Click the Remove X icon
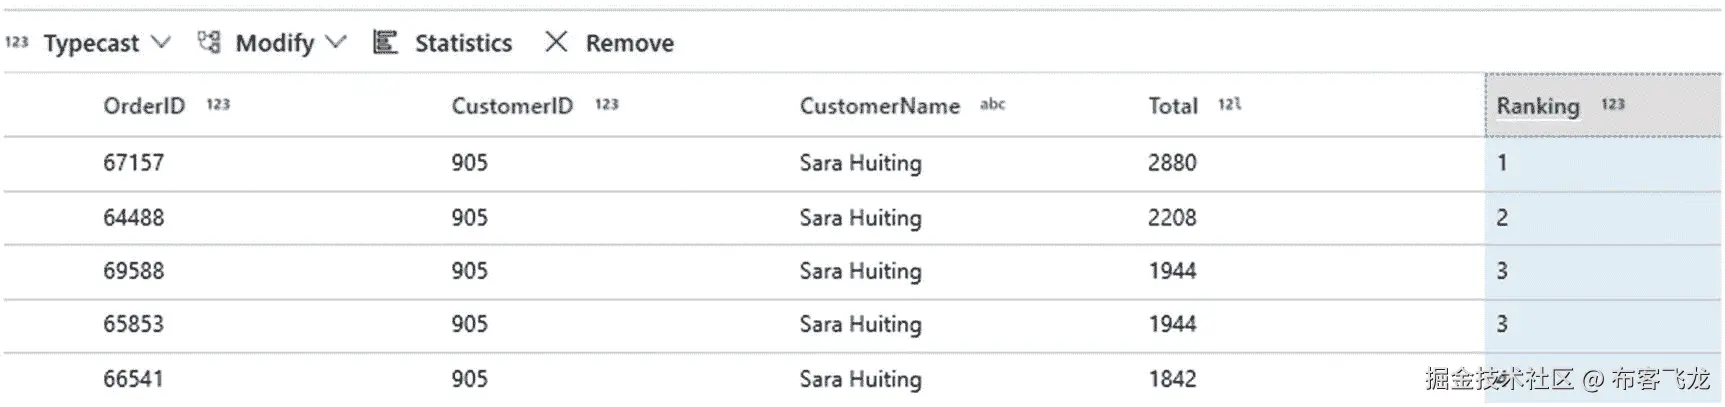Viewport: 1725px width, 407px height. [556, 42]
